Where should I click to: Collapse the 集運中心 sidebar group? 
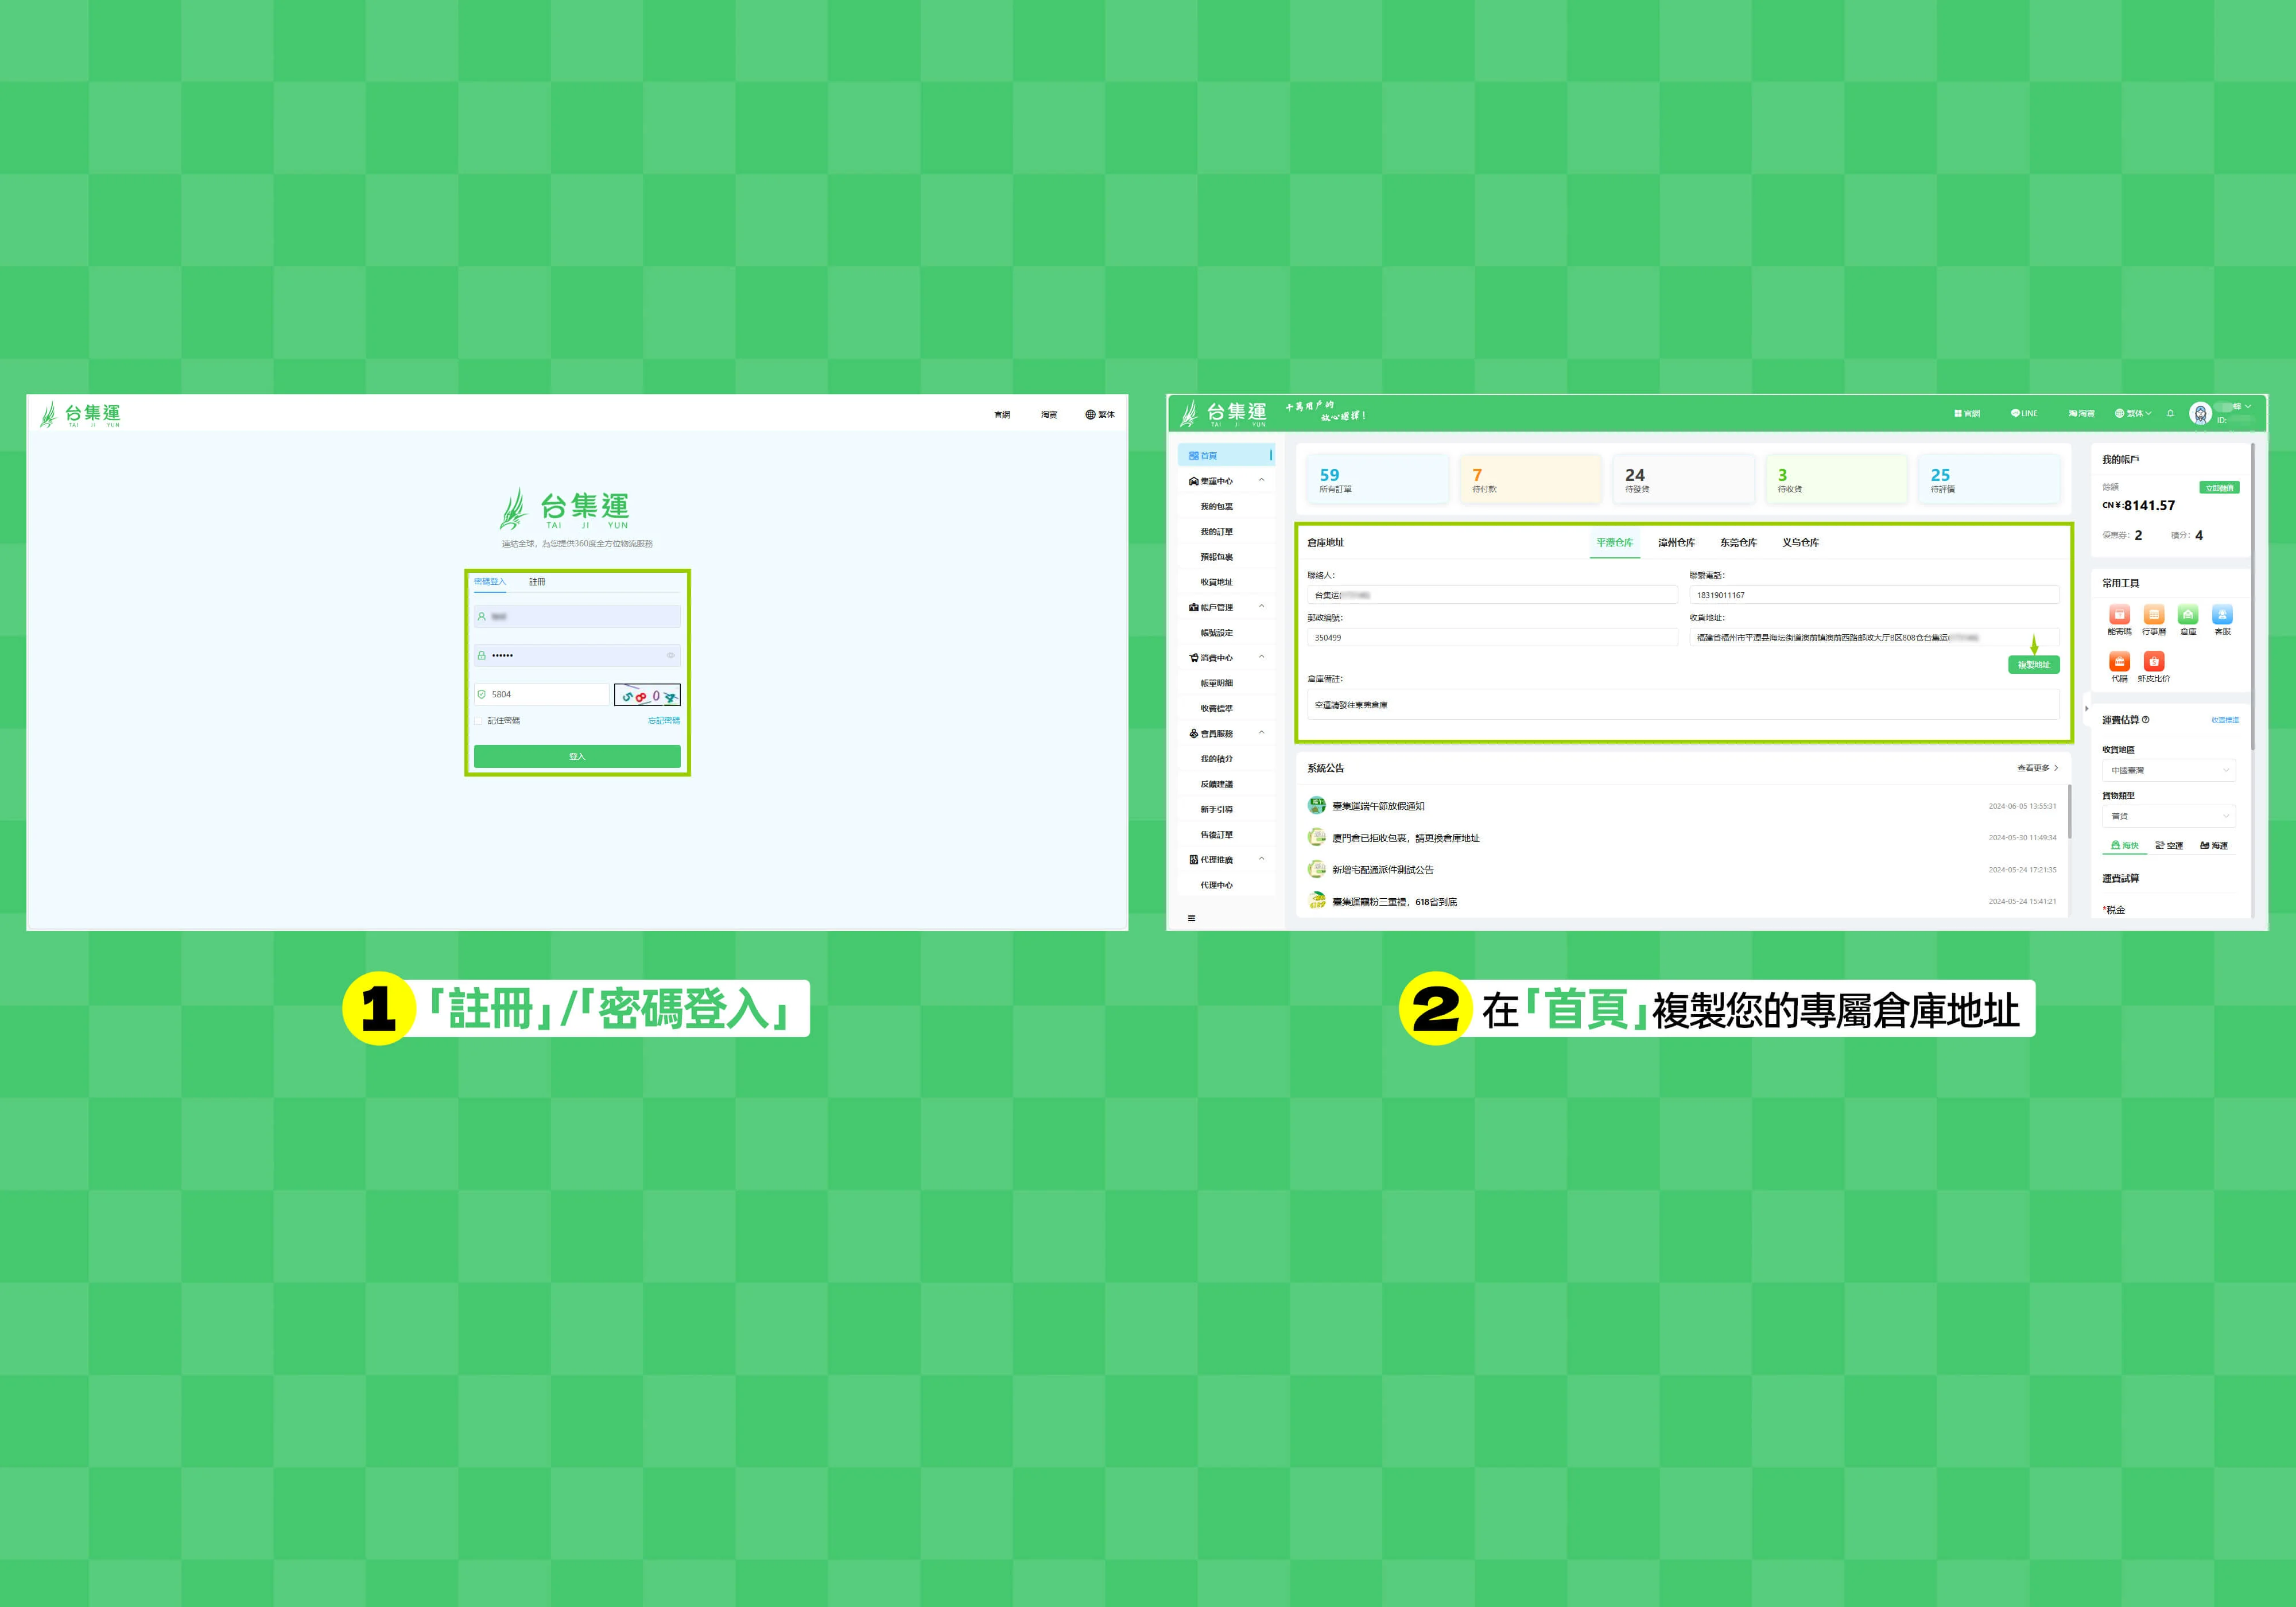coord(1261,481)
